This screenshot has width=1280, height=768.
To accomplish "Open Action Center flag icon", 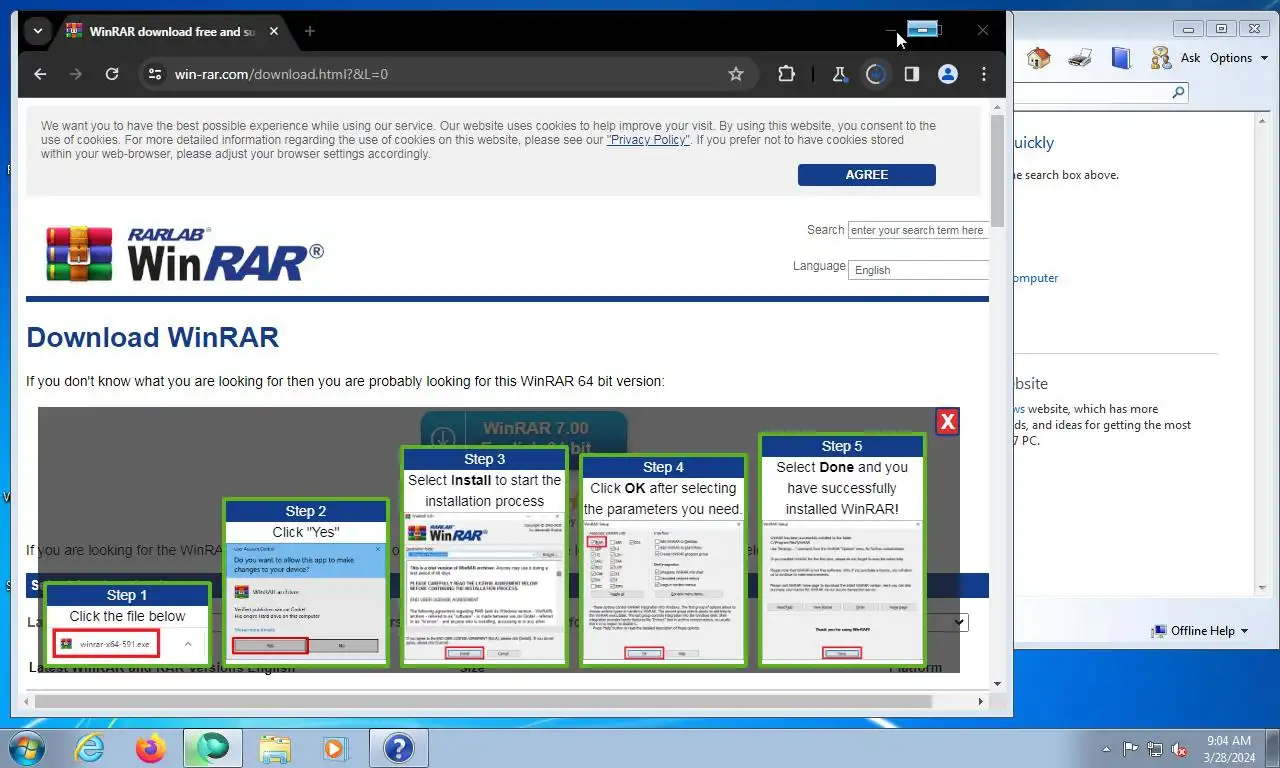I will click(1131, 749).
